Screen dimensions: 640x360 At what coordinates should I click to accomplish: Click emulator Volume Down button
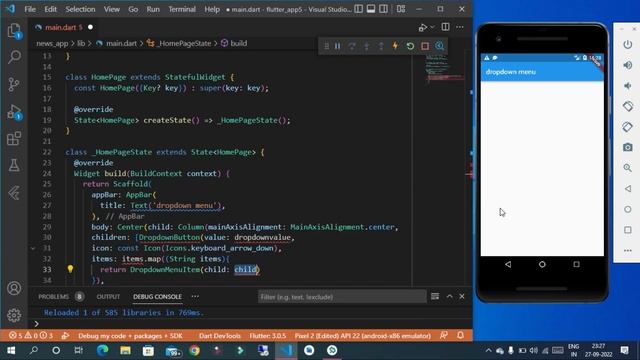(628, 86)
